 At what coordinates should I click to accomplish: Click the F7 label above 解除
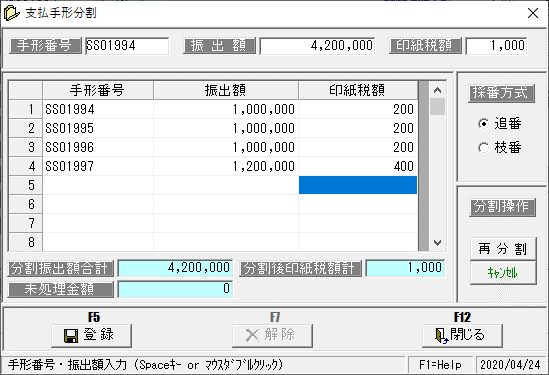pyautogui.click(x=275, y=317)
